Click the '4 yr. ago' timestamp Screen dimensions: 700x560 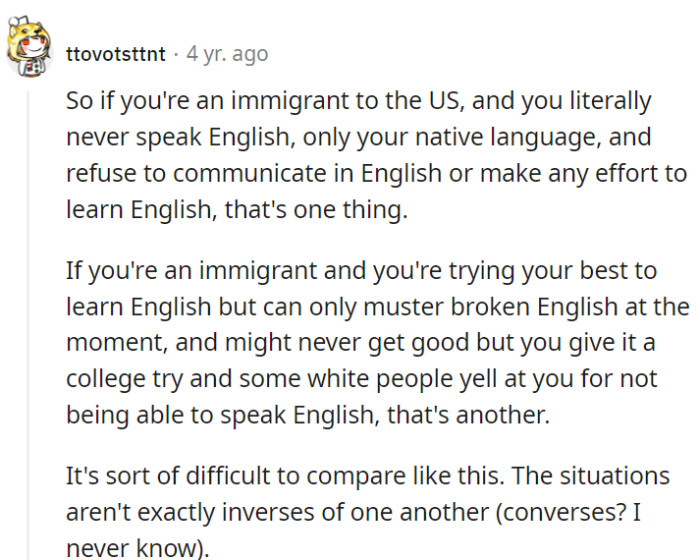227,54
